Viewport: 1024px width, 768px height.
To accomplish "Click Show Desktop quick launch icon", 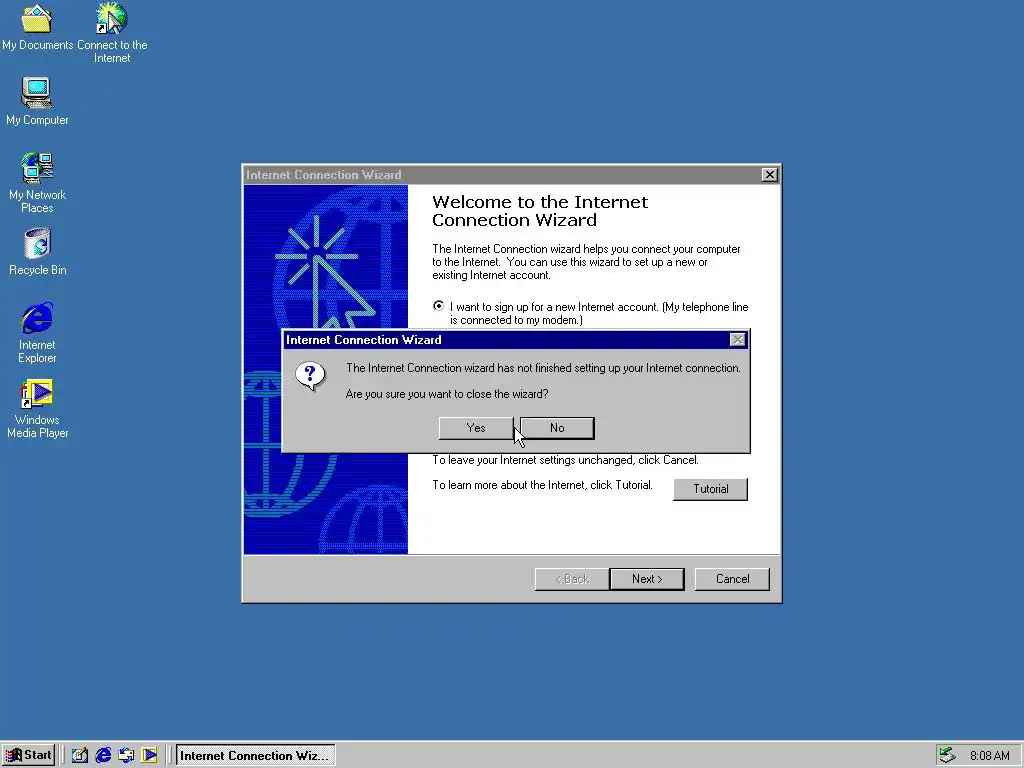I will tap(80, 756).
